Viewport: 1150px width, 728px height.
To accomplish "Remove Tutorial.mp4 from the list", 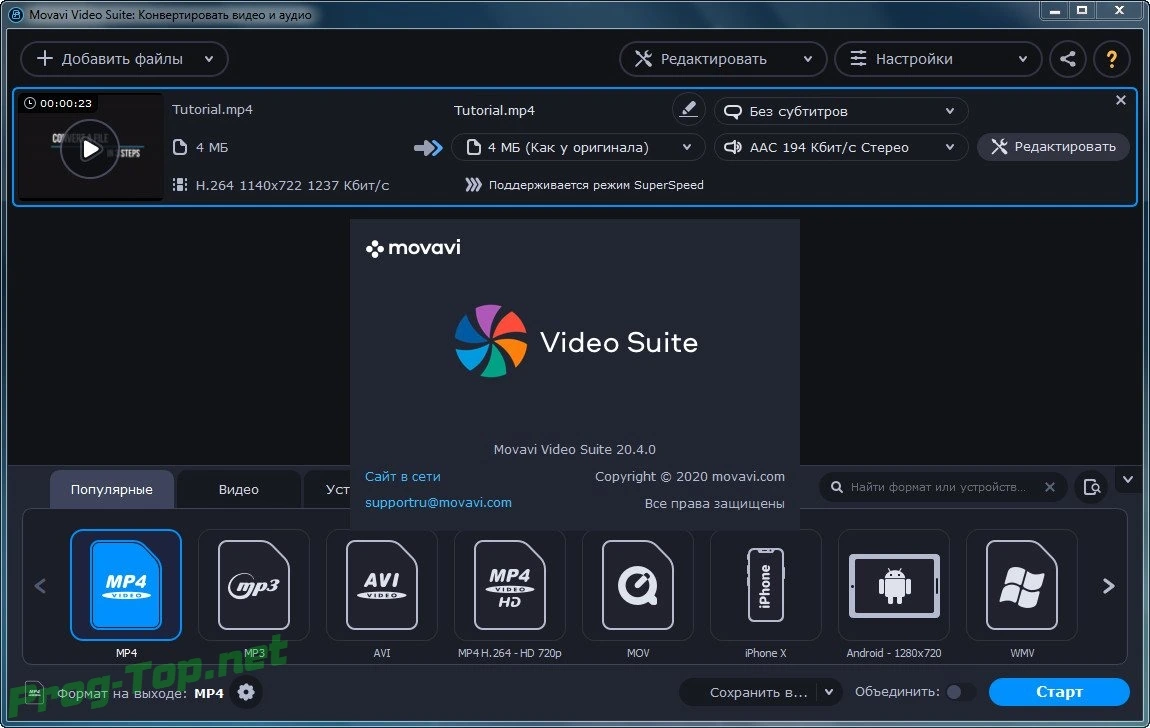I will click(1121, 100).
